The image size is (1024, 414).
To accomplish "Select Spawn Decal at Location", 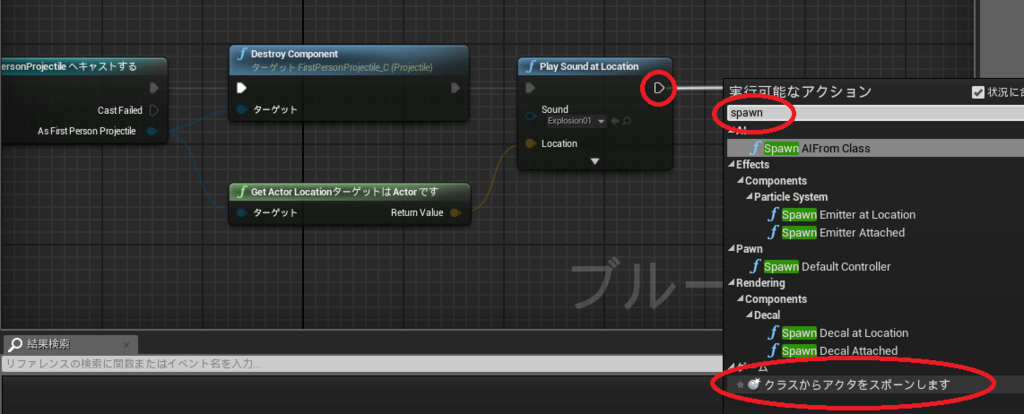I will (x=845, y=333).
